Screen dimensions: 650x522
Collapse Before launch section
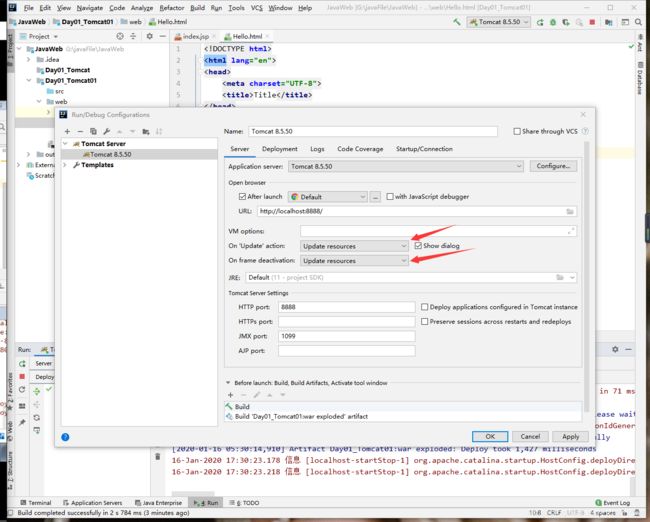tap(228, 383)
